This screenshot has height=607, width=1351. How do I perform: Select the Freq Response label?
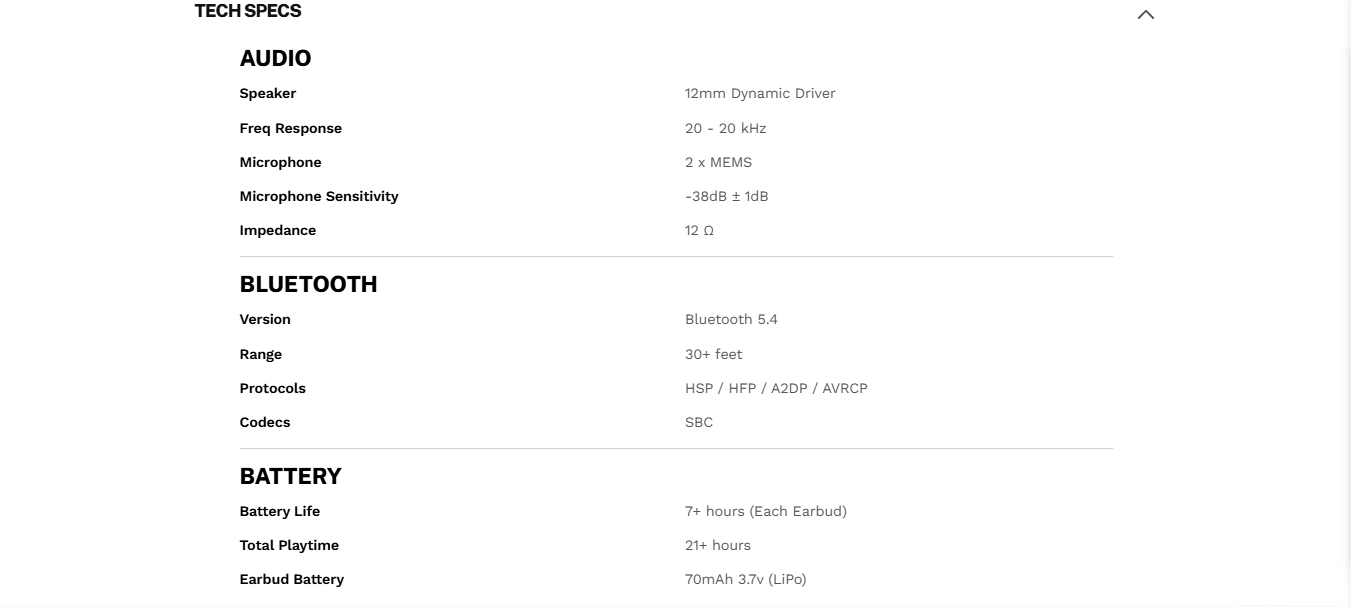pos(290,128)
